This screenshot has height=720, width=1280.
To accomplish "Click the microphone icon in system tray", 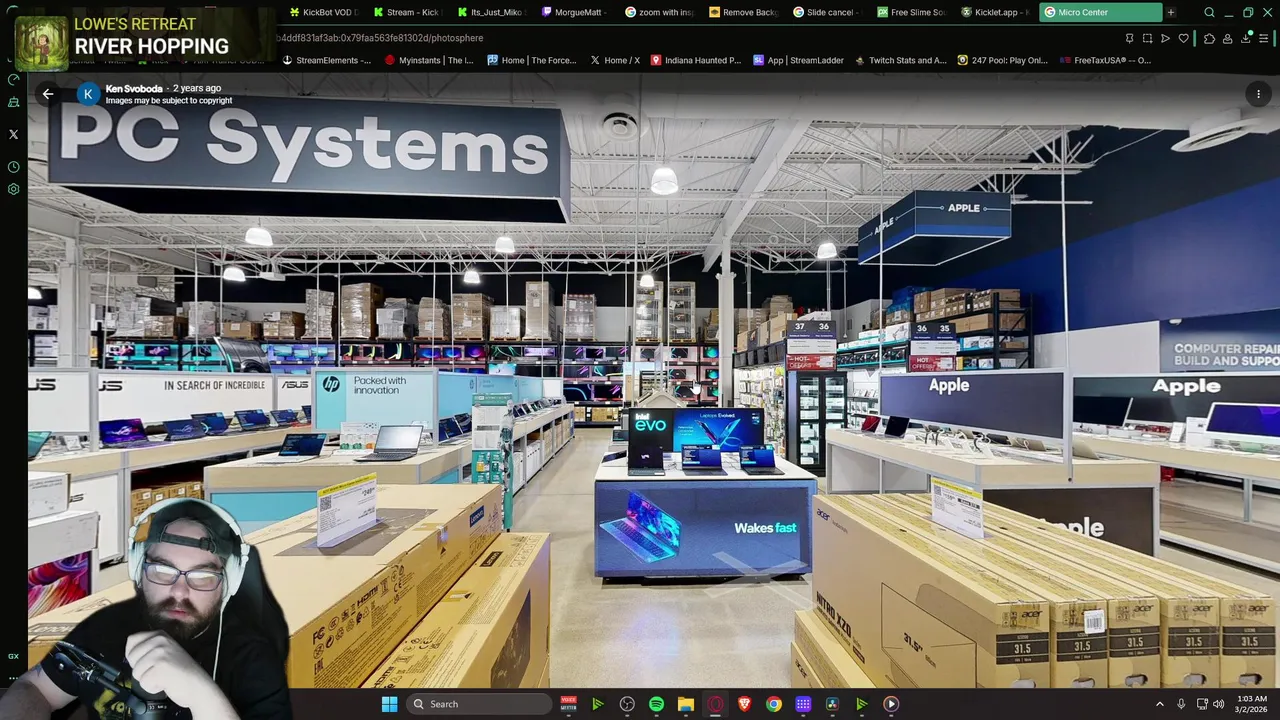I will (1181, 704).
